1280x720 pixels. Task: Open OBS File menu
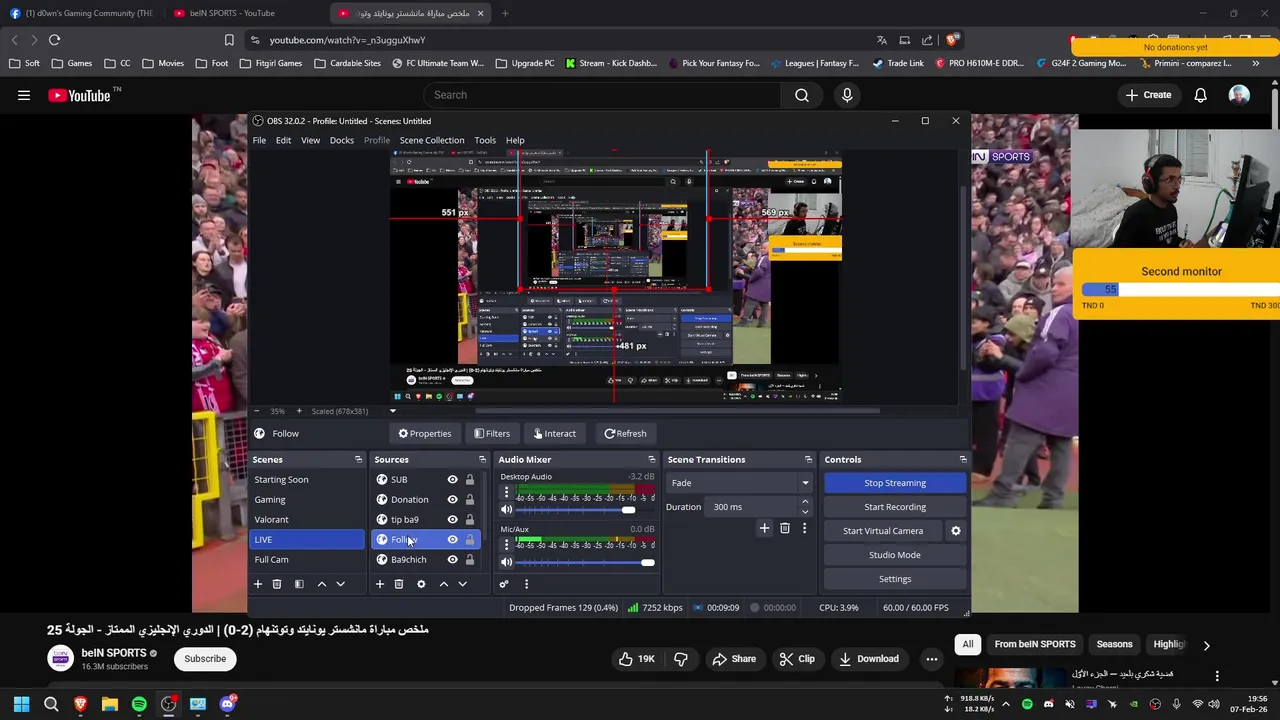pos(259,141)
